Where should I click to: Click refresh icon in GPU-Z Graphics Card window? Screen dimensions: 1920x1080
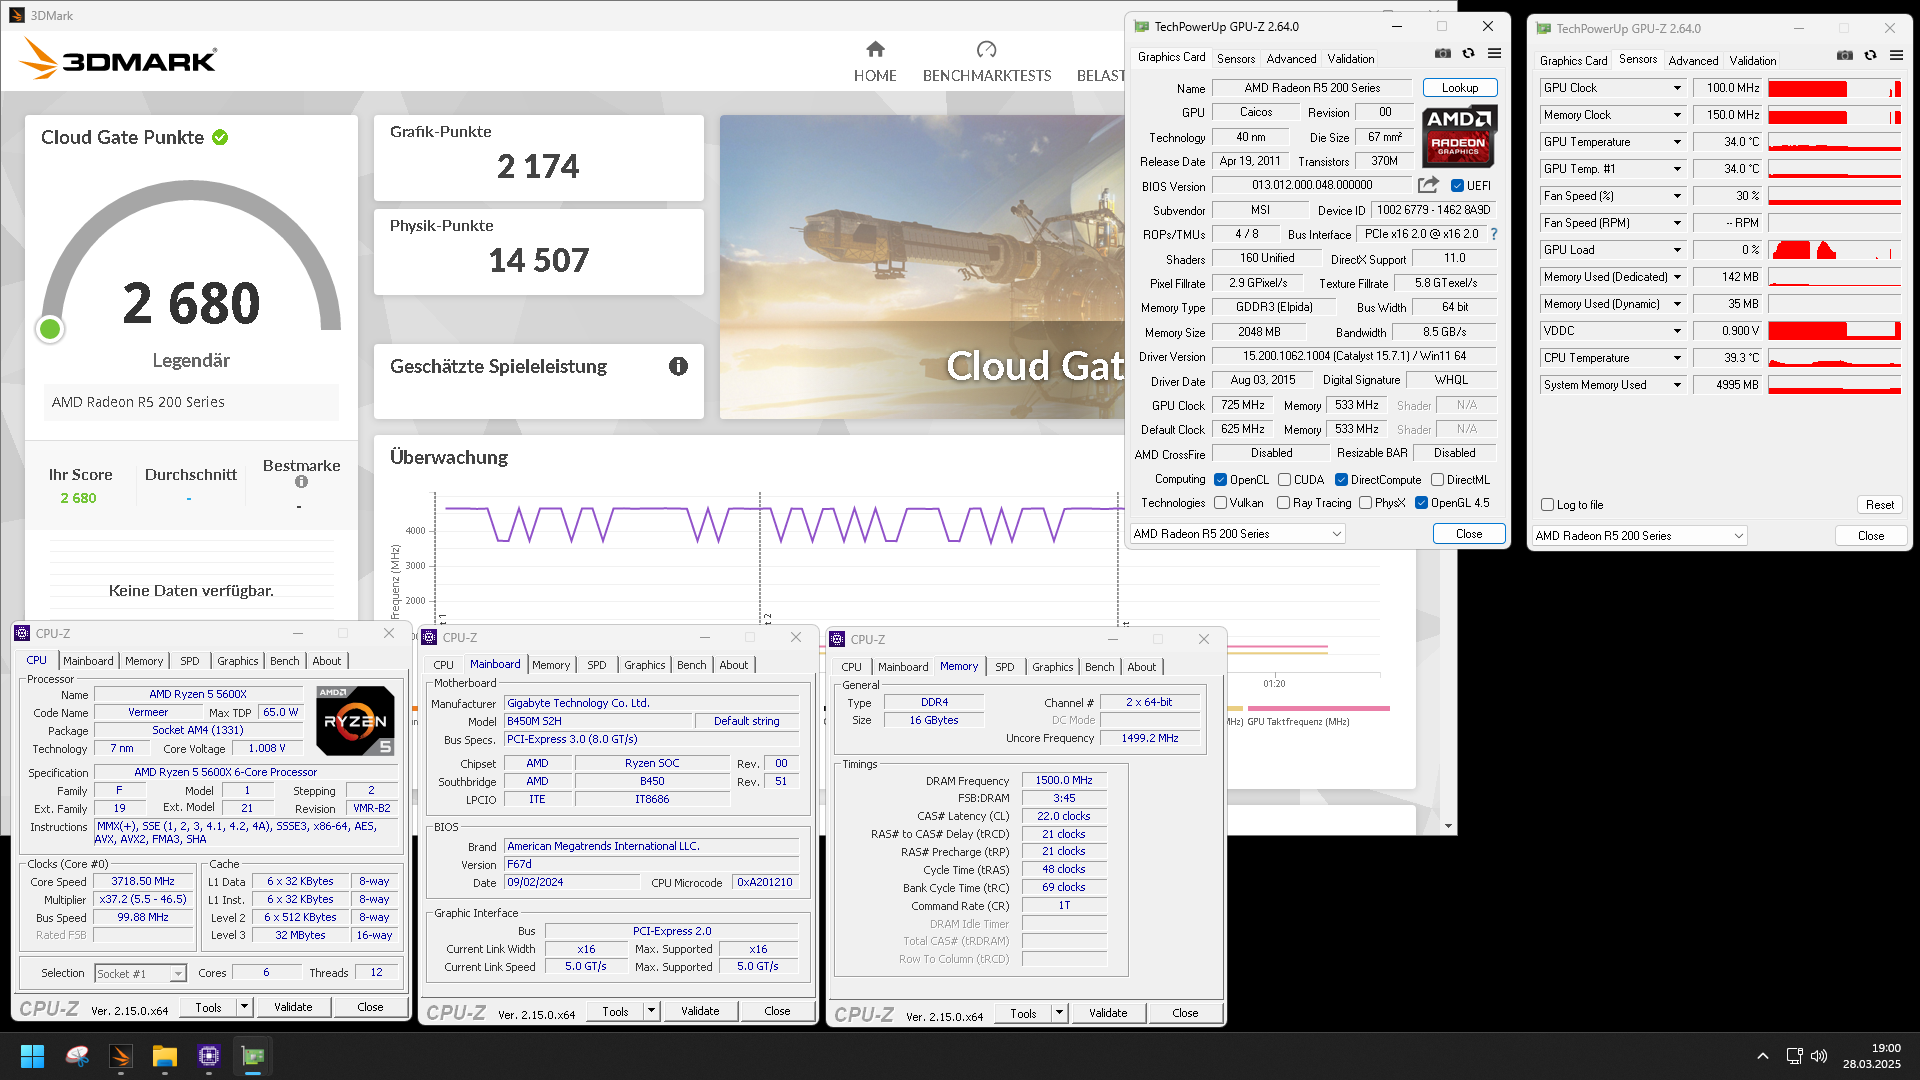[1468, 54]
